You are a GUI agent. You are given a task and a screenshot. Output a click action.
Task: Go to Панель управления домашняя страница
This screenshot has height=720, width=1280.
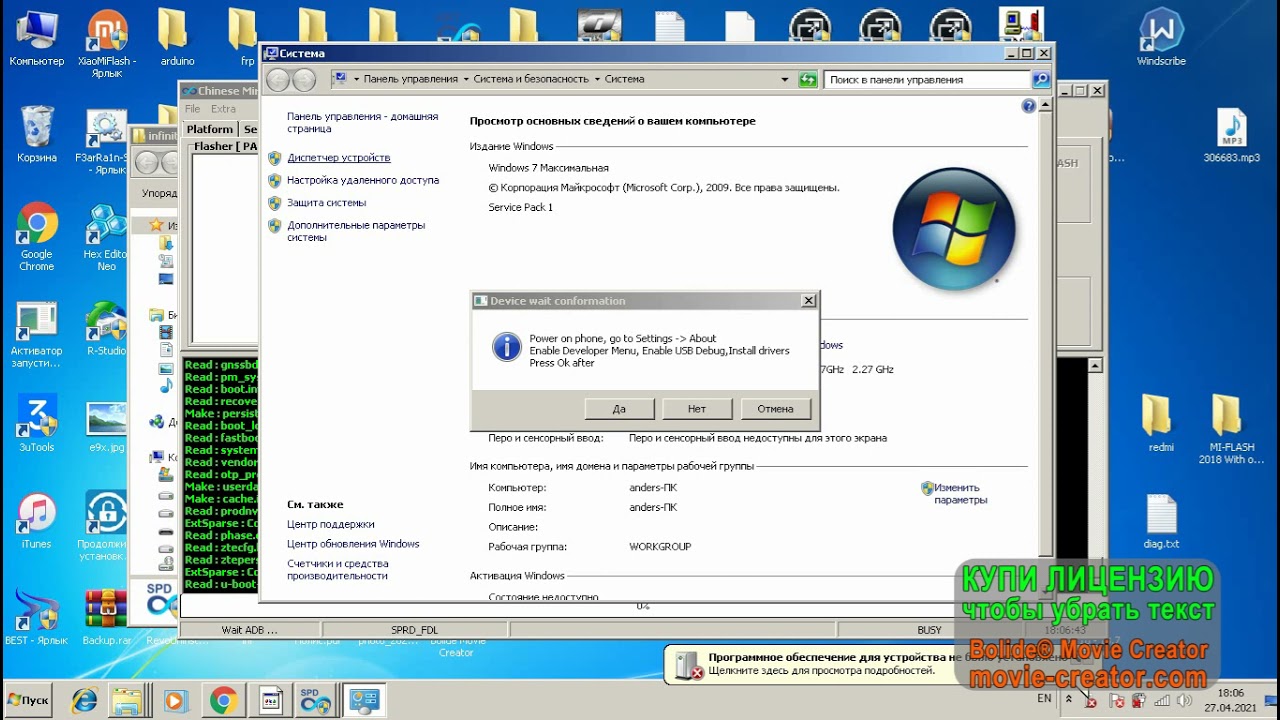tap(363, 122)
